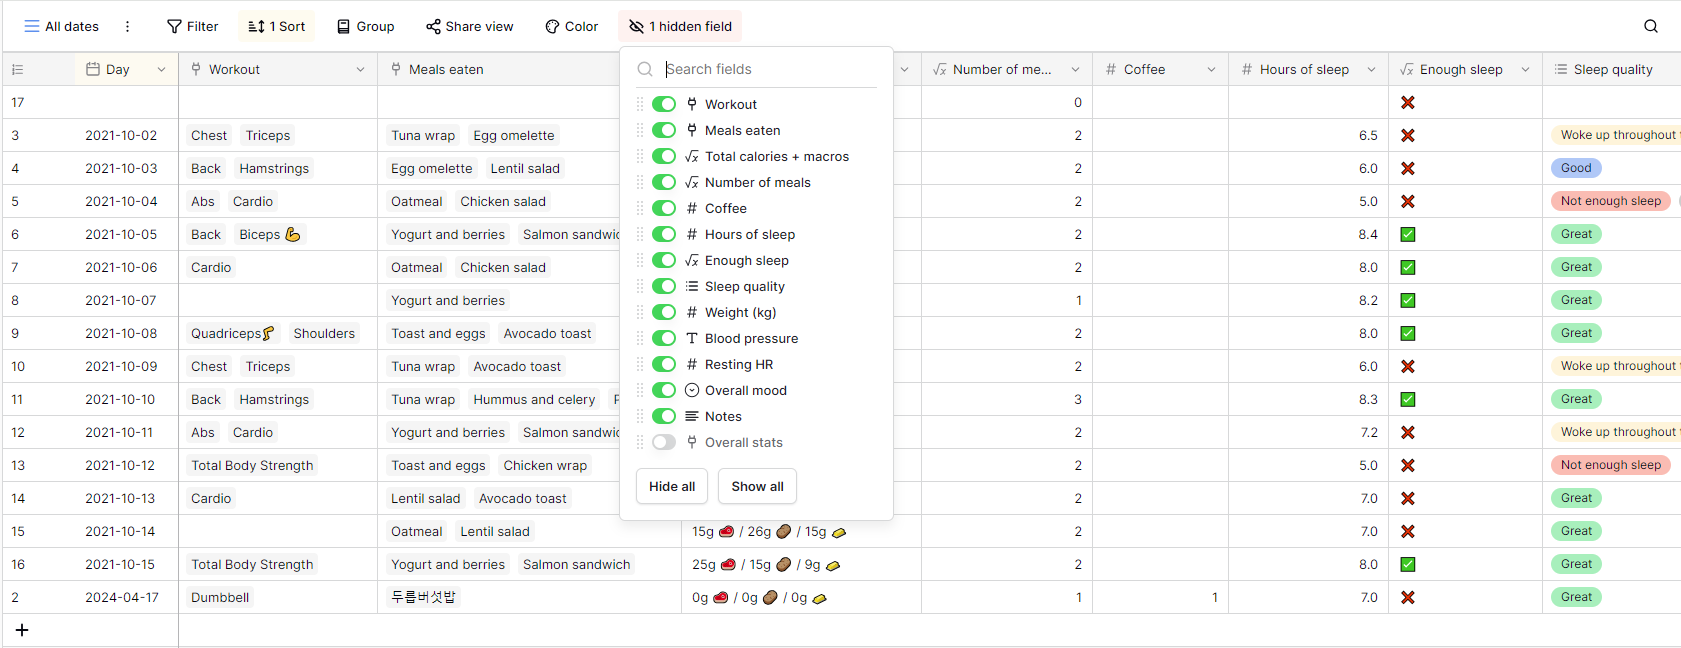The height and width of the screenshot is (648, 1681).
Task: Click the search magnifier icon at top right
Action: [x=1651, y=26]
